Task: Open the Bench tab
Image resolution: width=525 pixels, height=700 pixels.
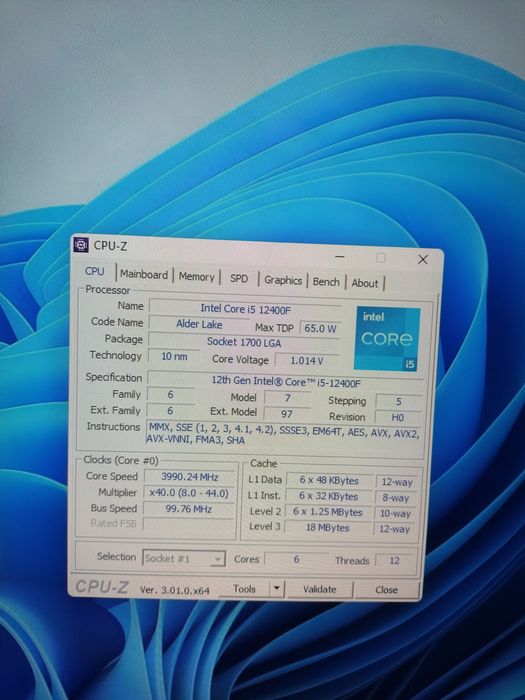Action: 326,282
